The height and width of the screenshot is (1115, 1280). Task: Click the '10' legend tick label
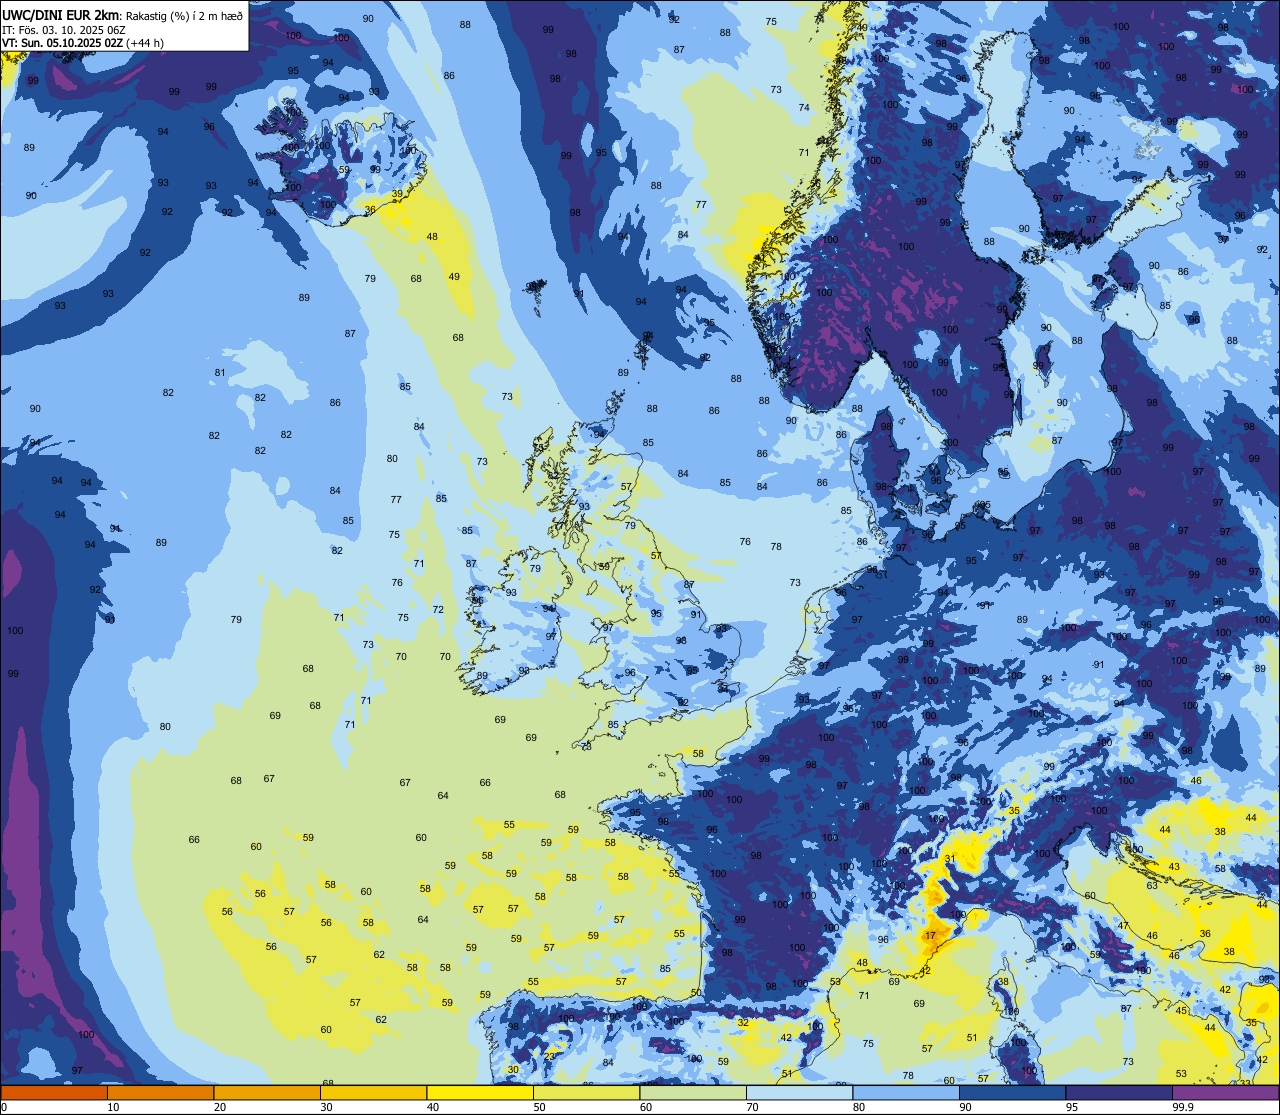pyautogui.click(x=114, y=1107)
